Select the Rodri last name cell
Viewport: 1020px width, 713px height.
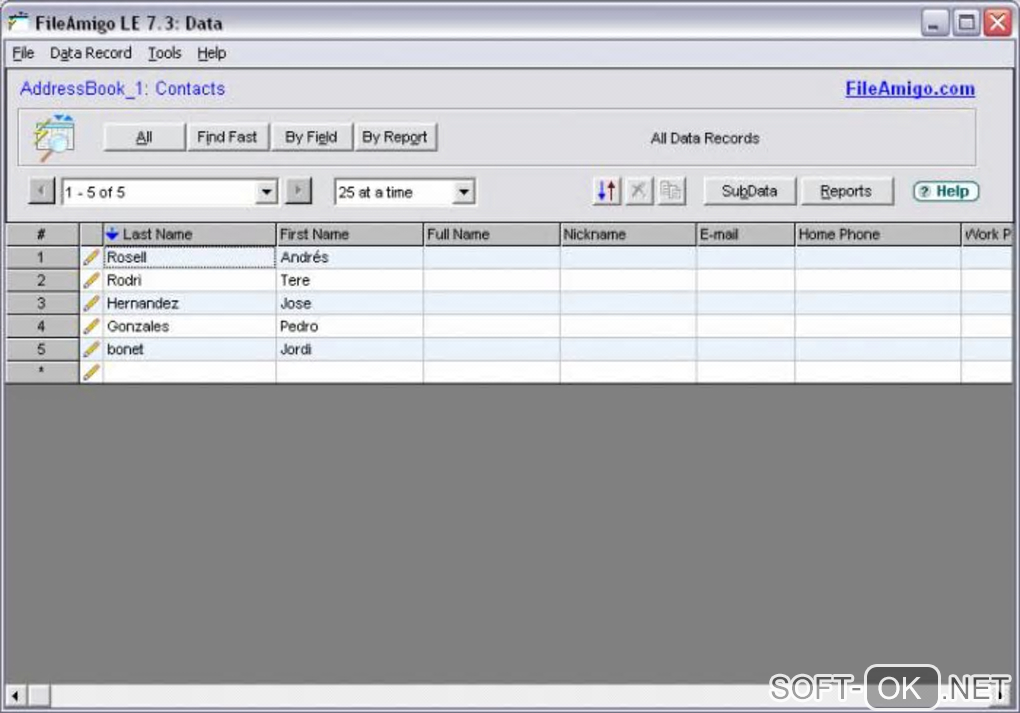[x=189, y=280]
